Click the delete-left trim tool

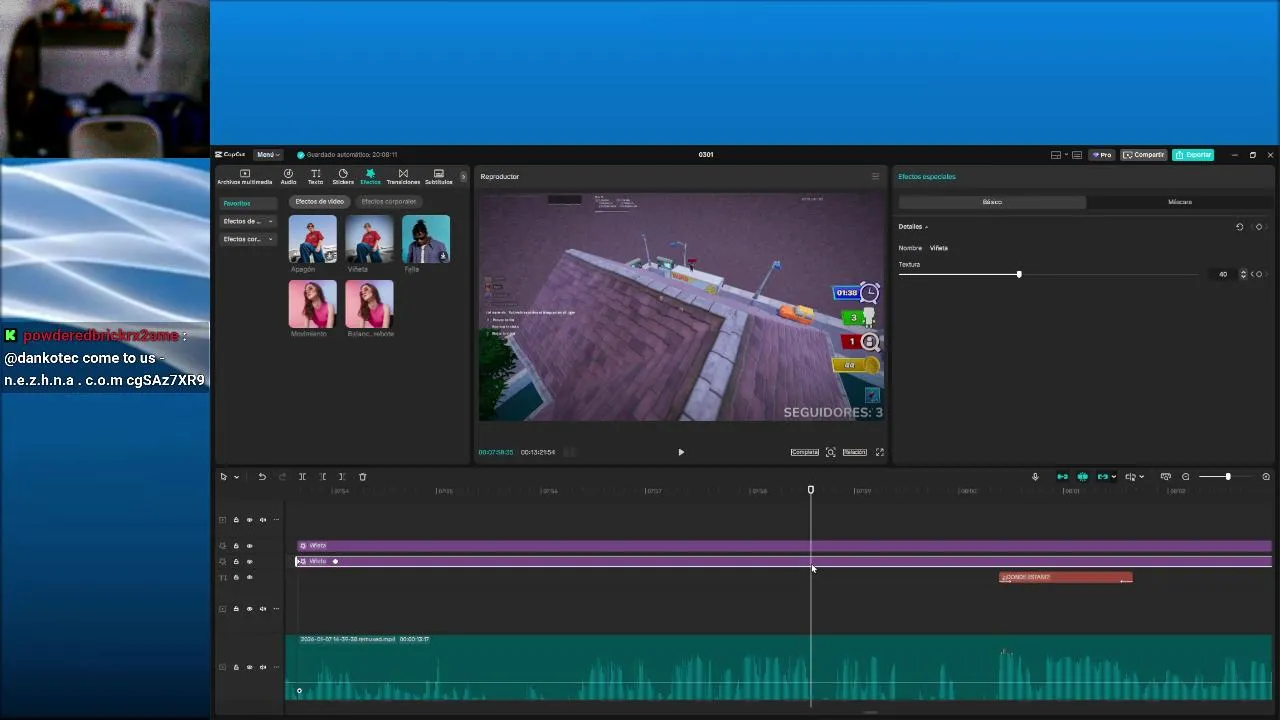[x=322, y=477]
